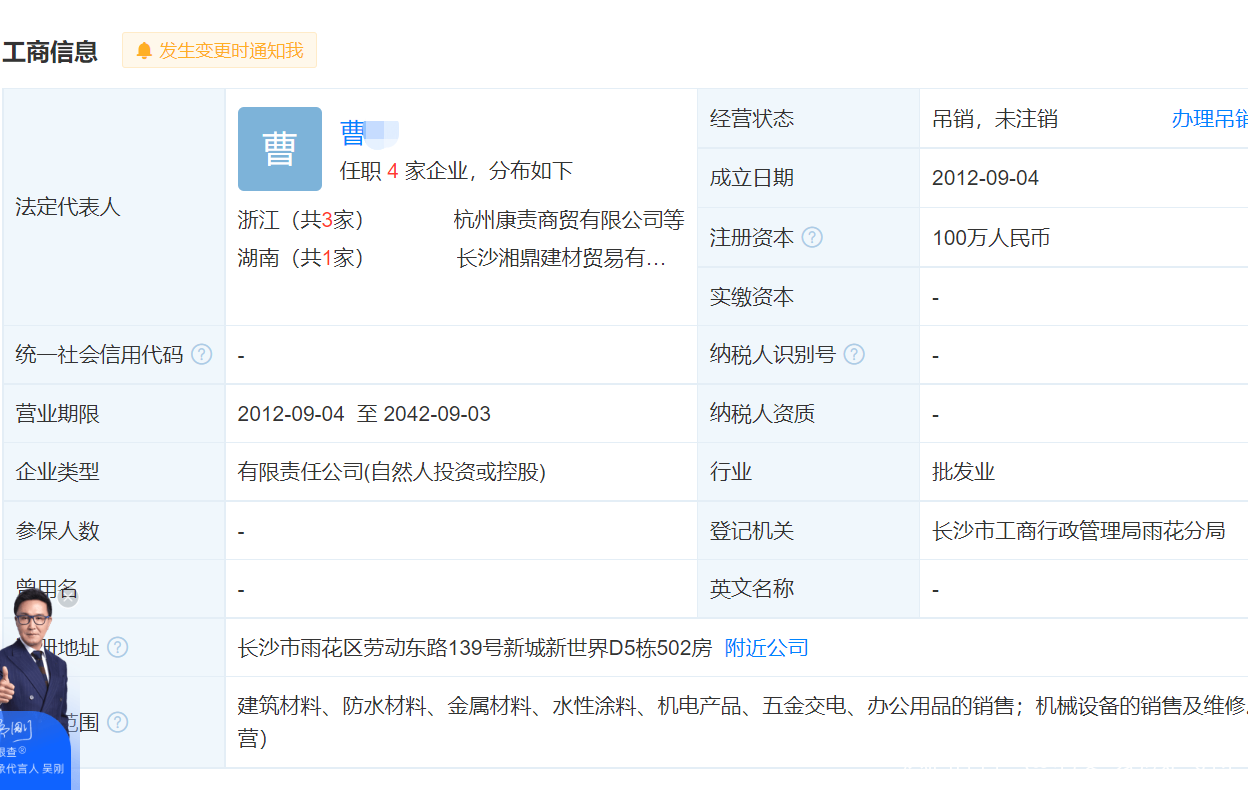1248x790 pixels.
Task: Click the 纳税人资质 label cell
Action: tap(808, 414)
